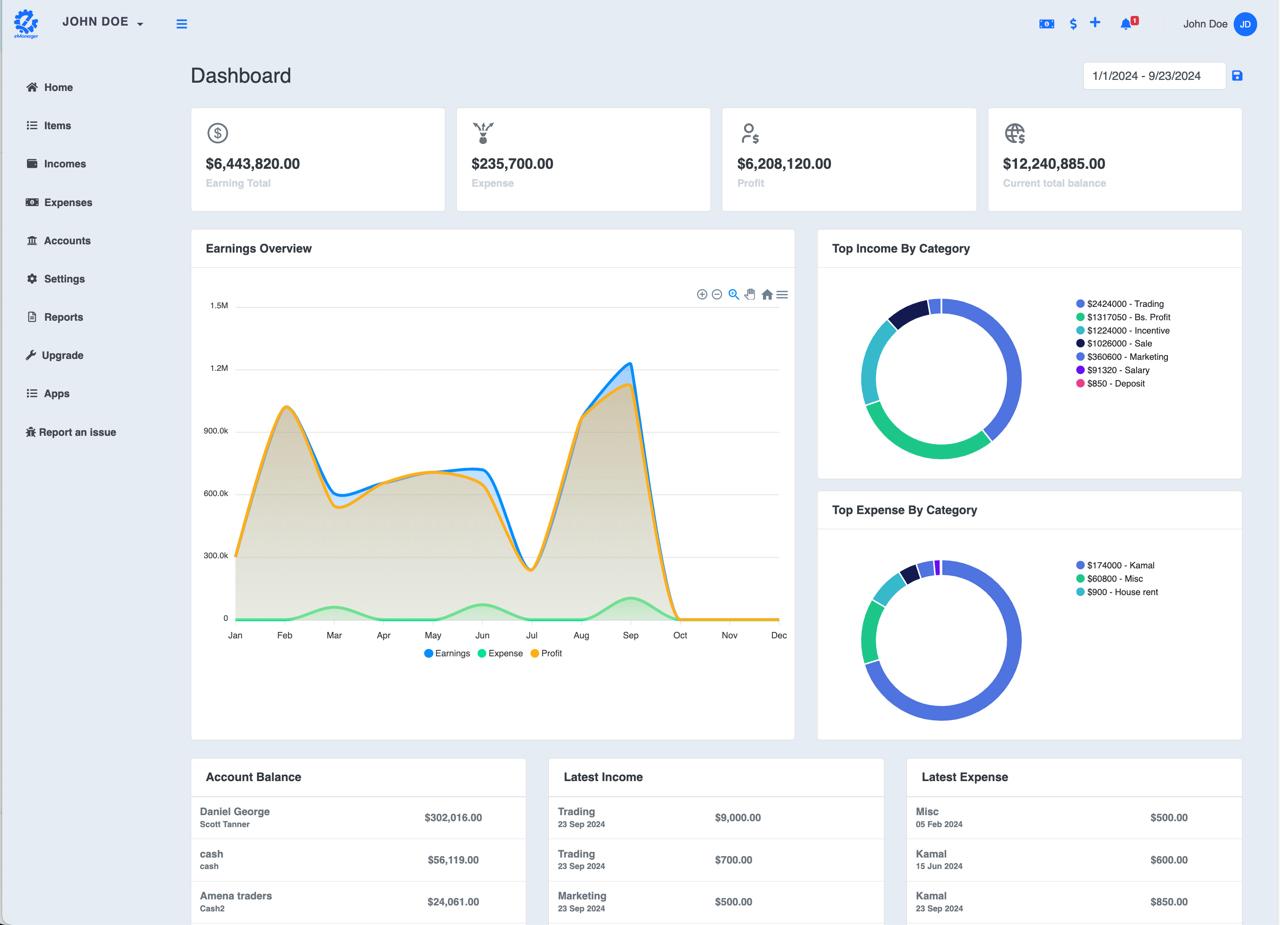1280x925 pixels.
Task: Click the date range input field
Action: point(1154,75)
